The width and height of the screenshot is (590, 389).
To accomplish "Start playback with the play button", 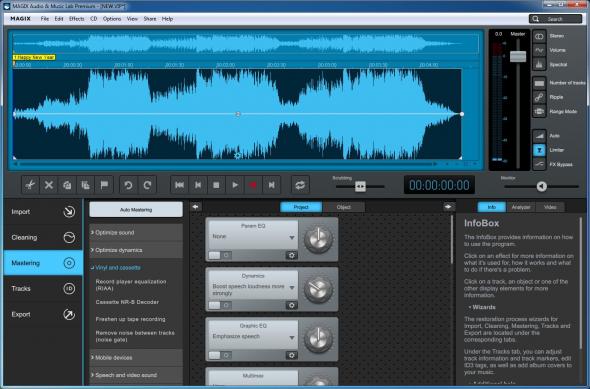I will (x=235, y=185).
